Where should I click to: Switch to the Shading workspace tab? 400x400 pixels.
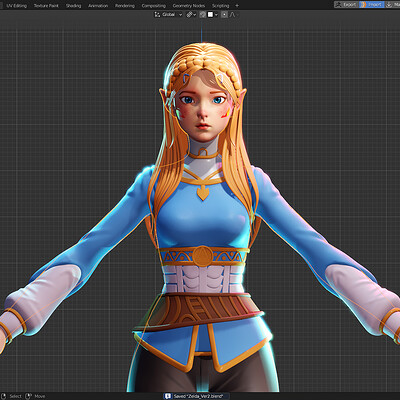[x=73, y=6]
